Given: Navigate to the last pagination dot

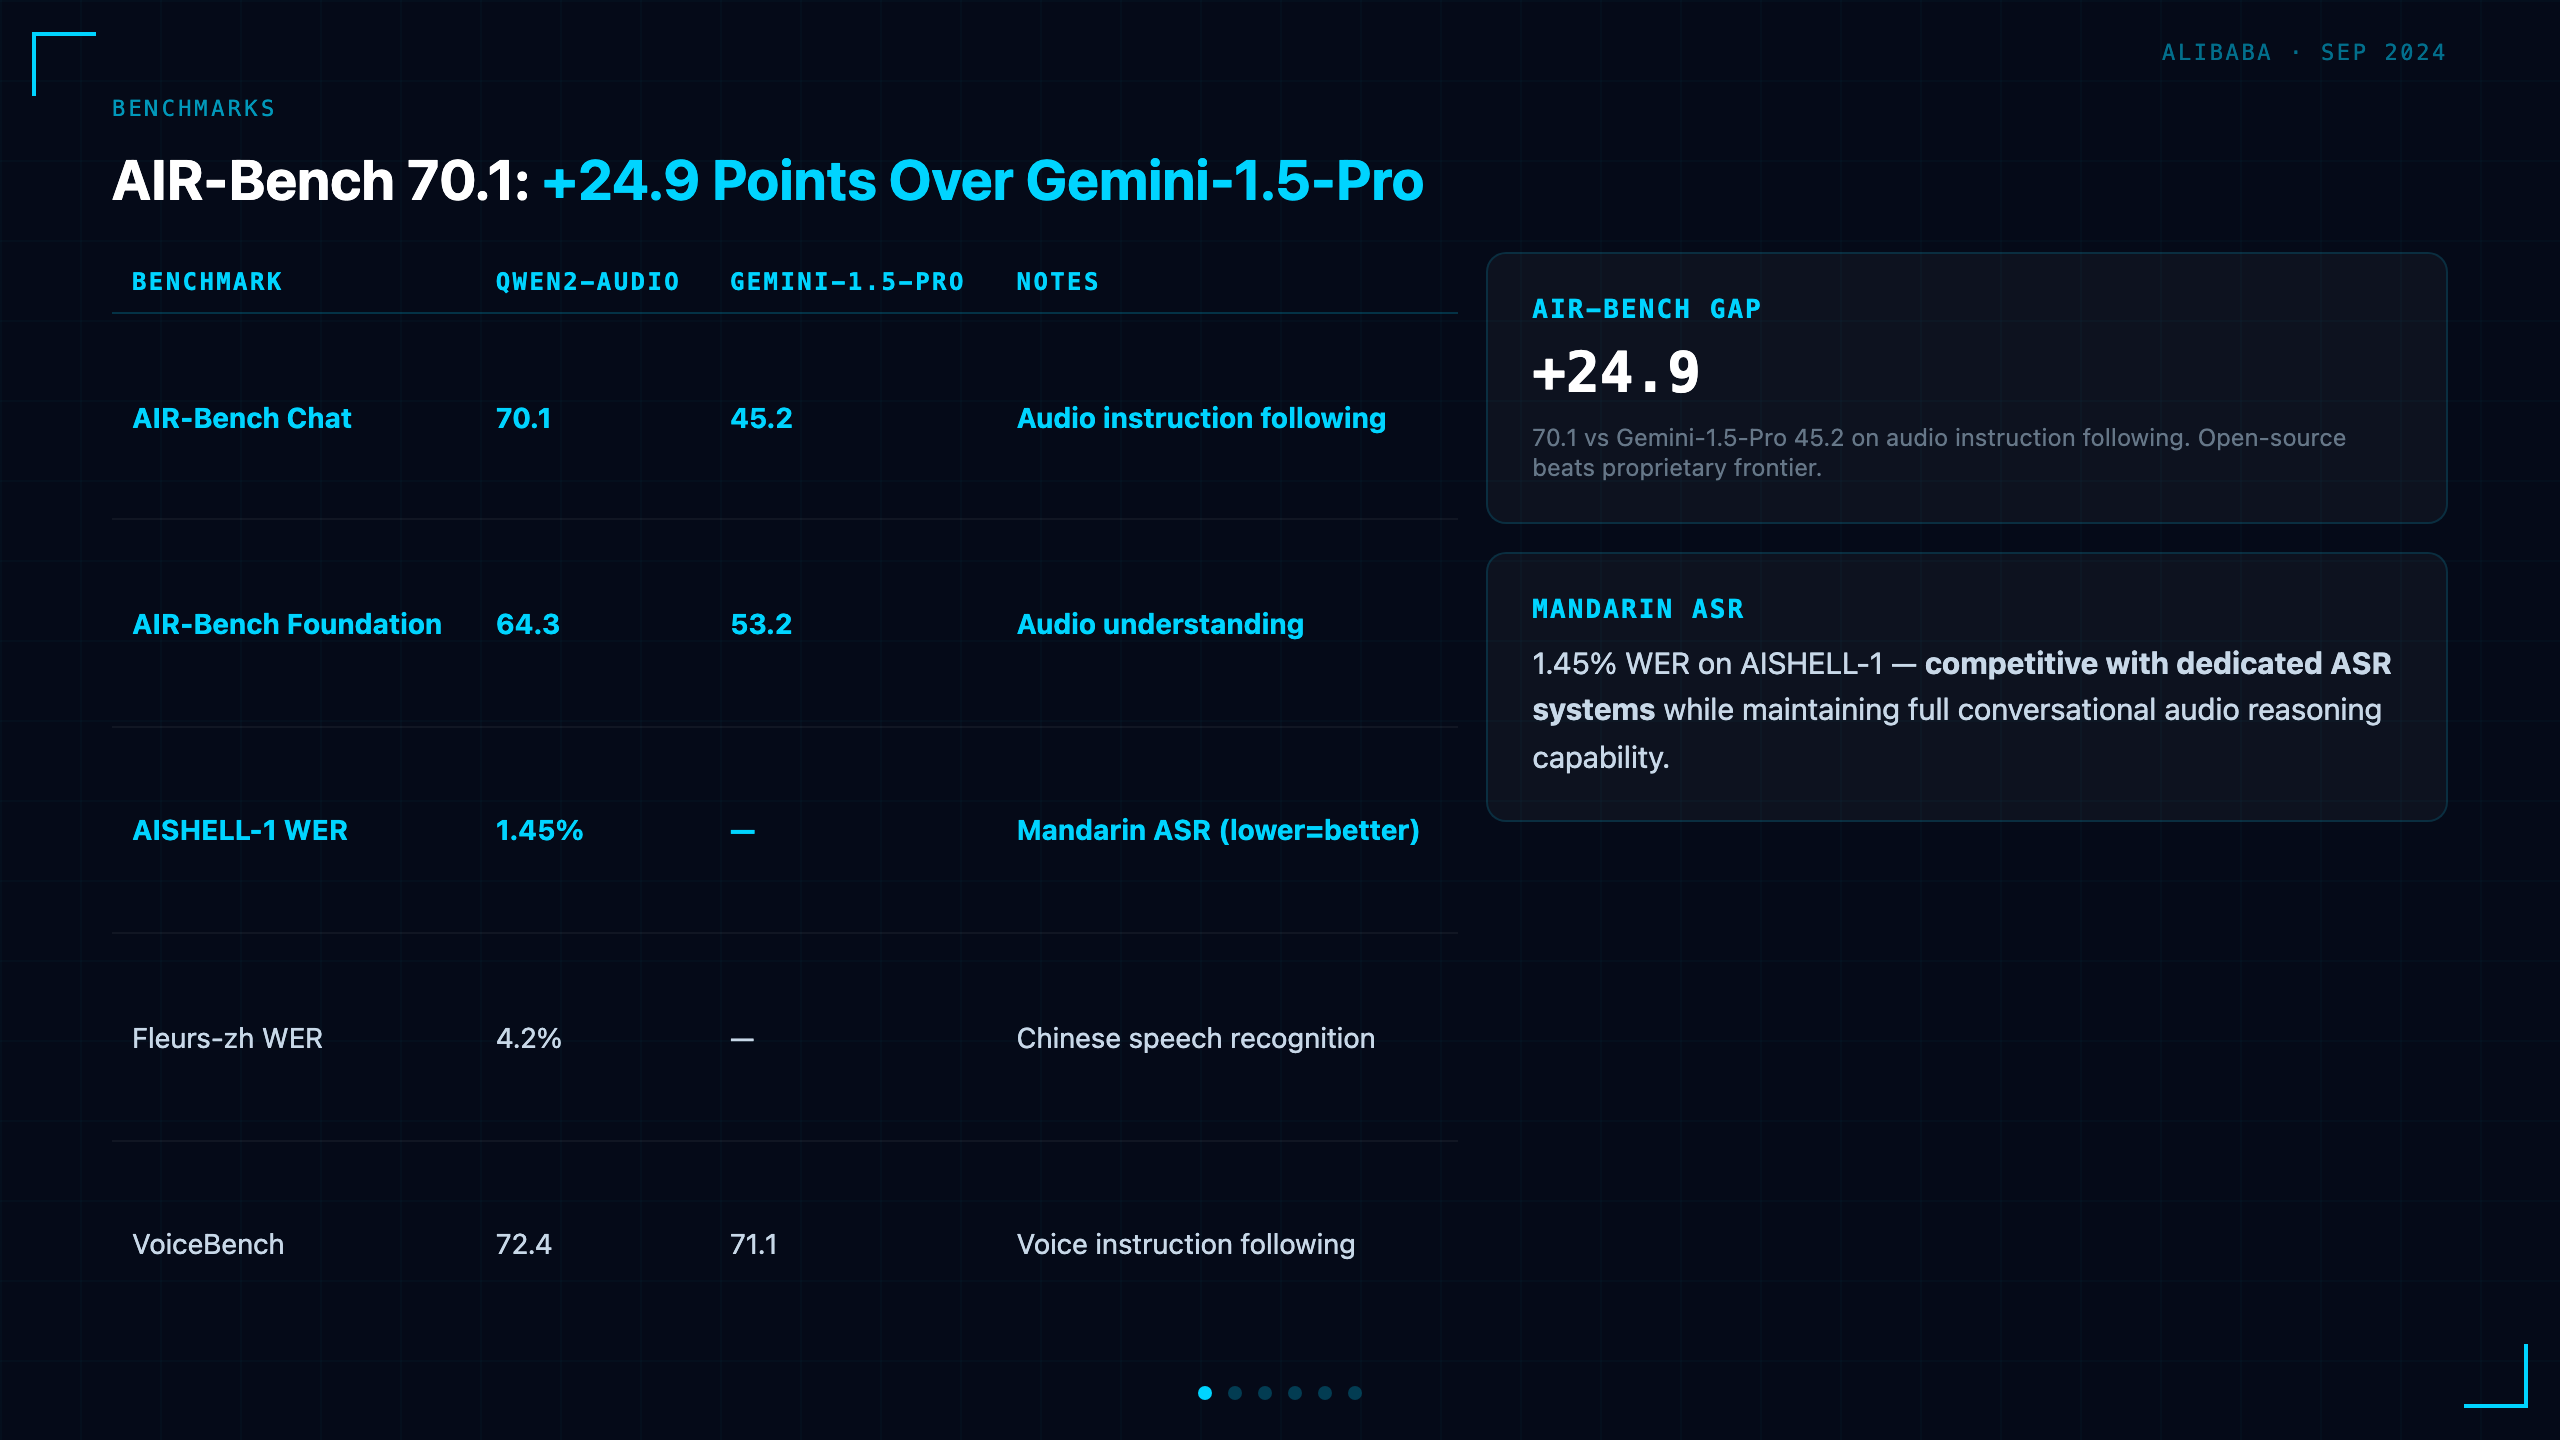Looking at the screenshot, I should coord(1355,1393).
